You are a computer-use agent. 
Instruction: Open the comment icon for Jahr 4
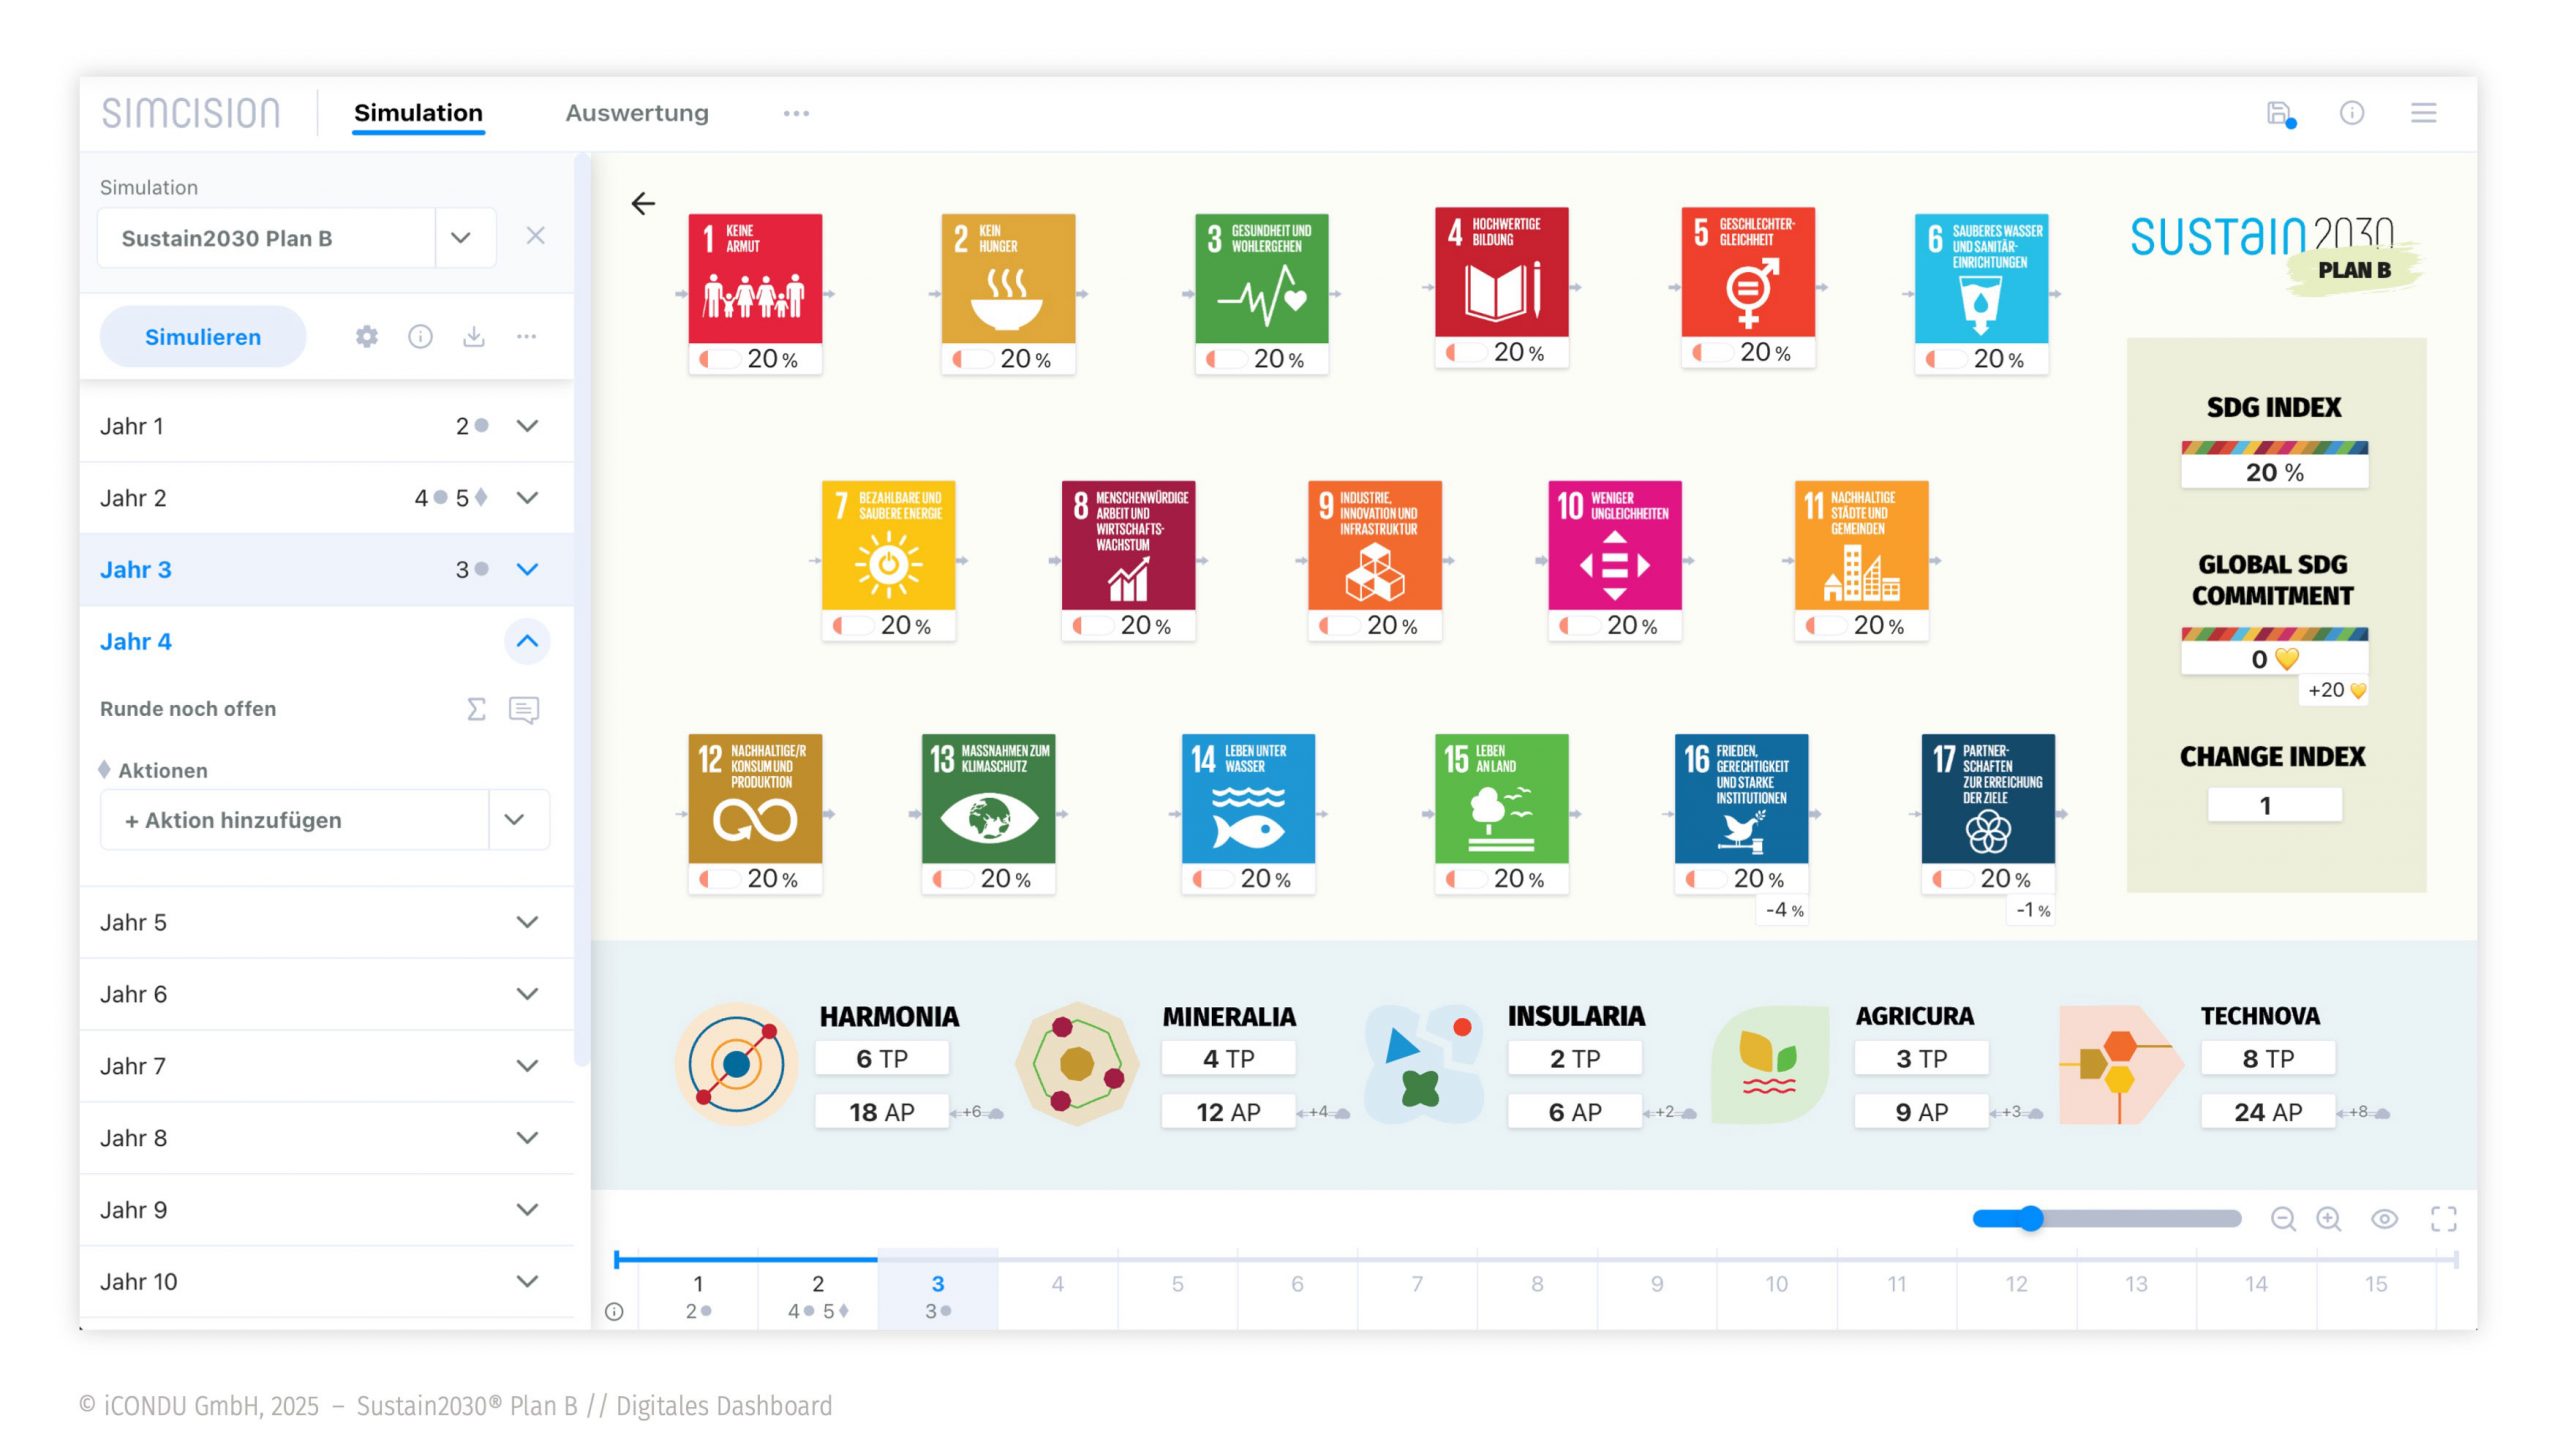tap(524, 709)
